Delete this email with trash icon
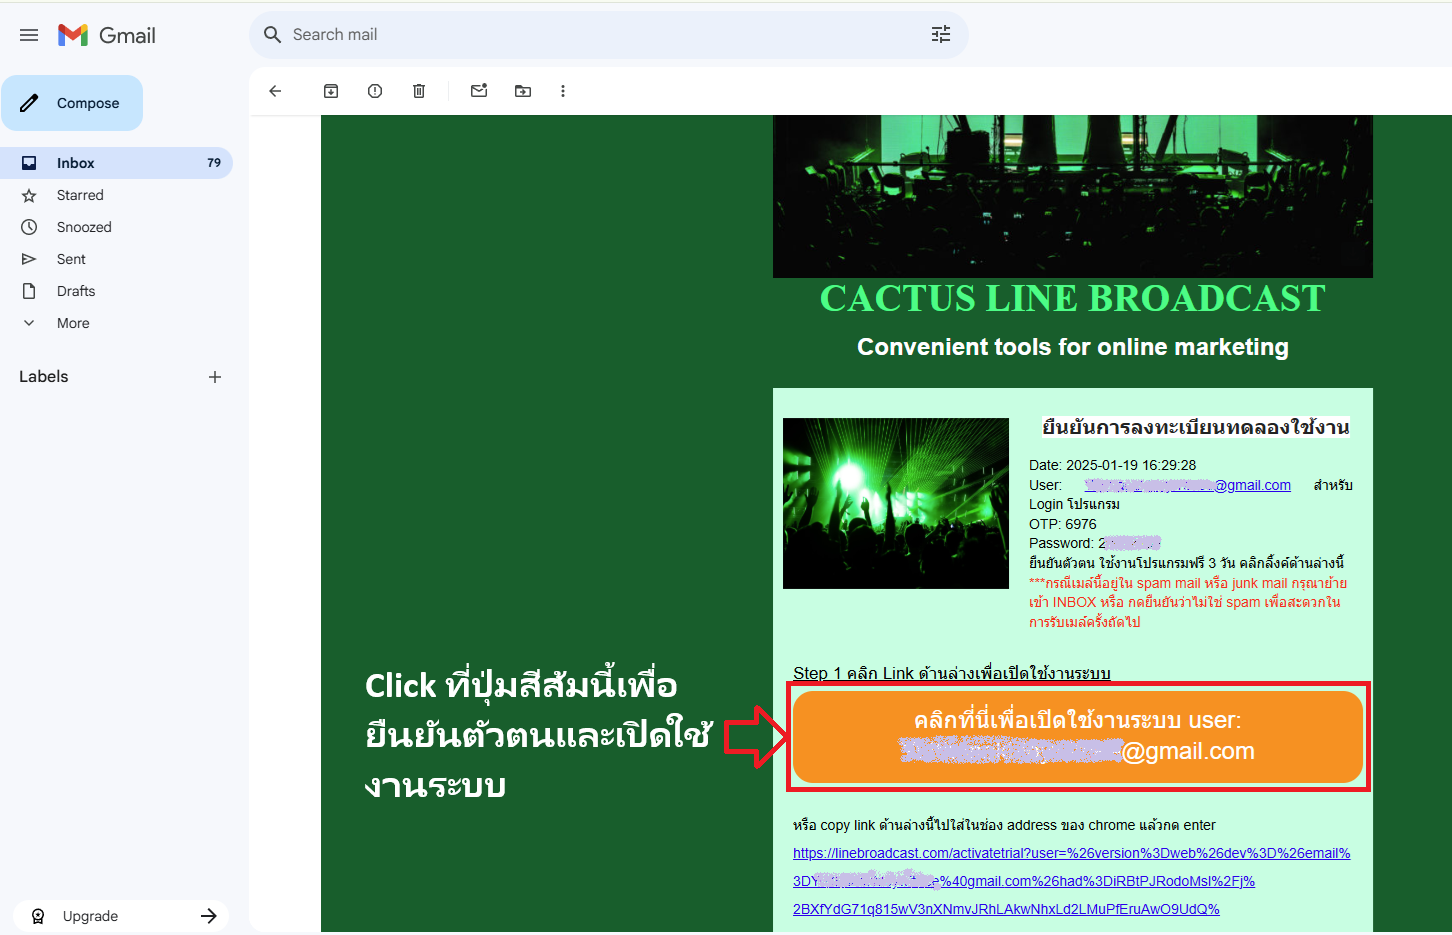1452x935 pixels. pos(419,91)
